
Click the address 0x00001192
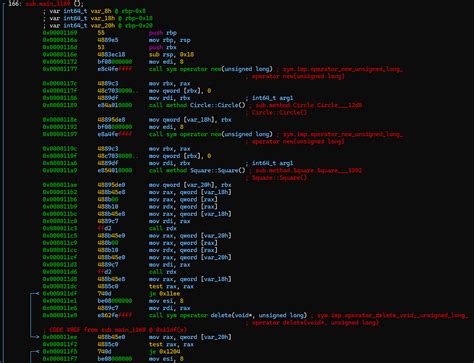pyautogui.click(x=60, y=127)
